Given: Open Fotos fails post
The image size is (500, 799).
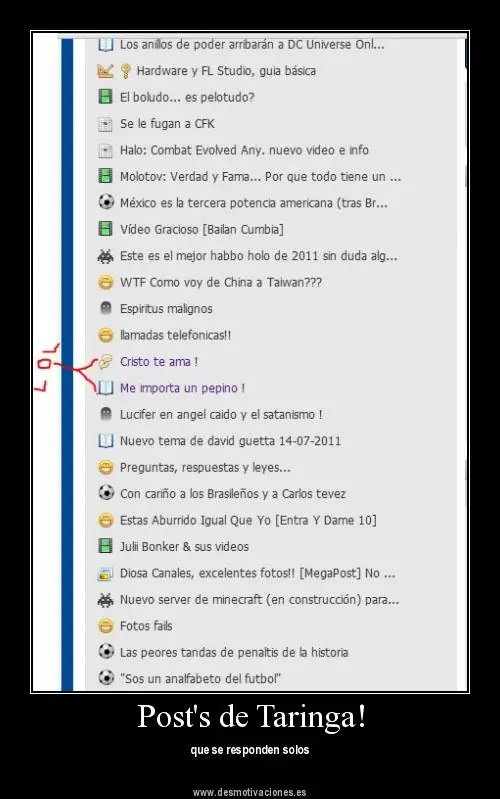Looking at the screenshot, I should coord(146,626).
